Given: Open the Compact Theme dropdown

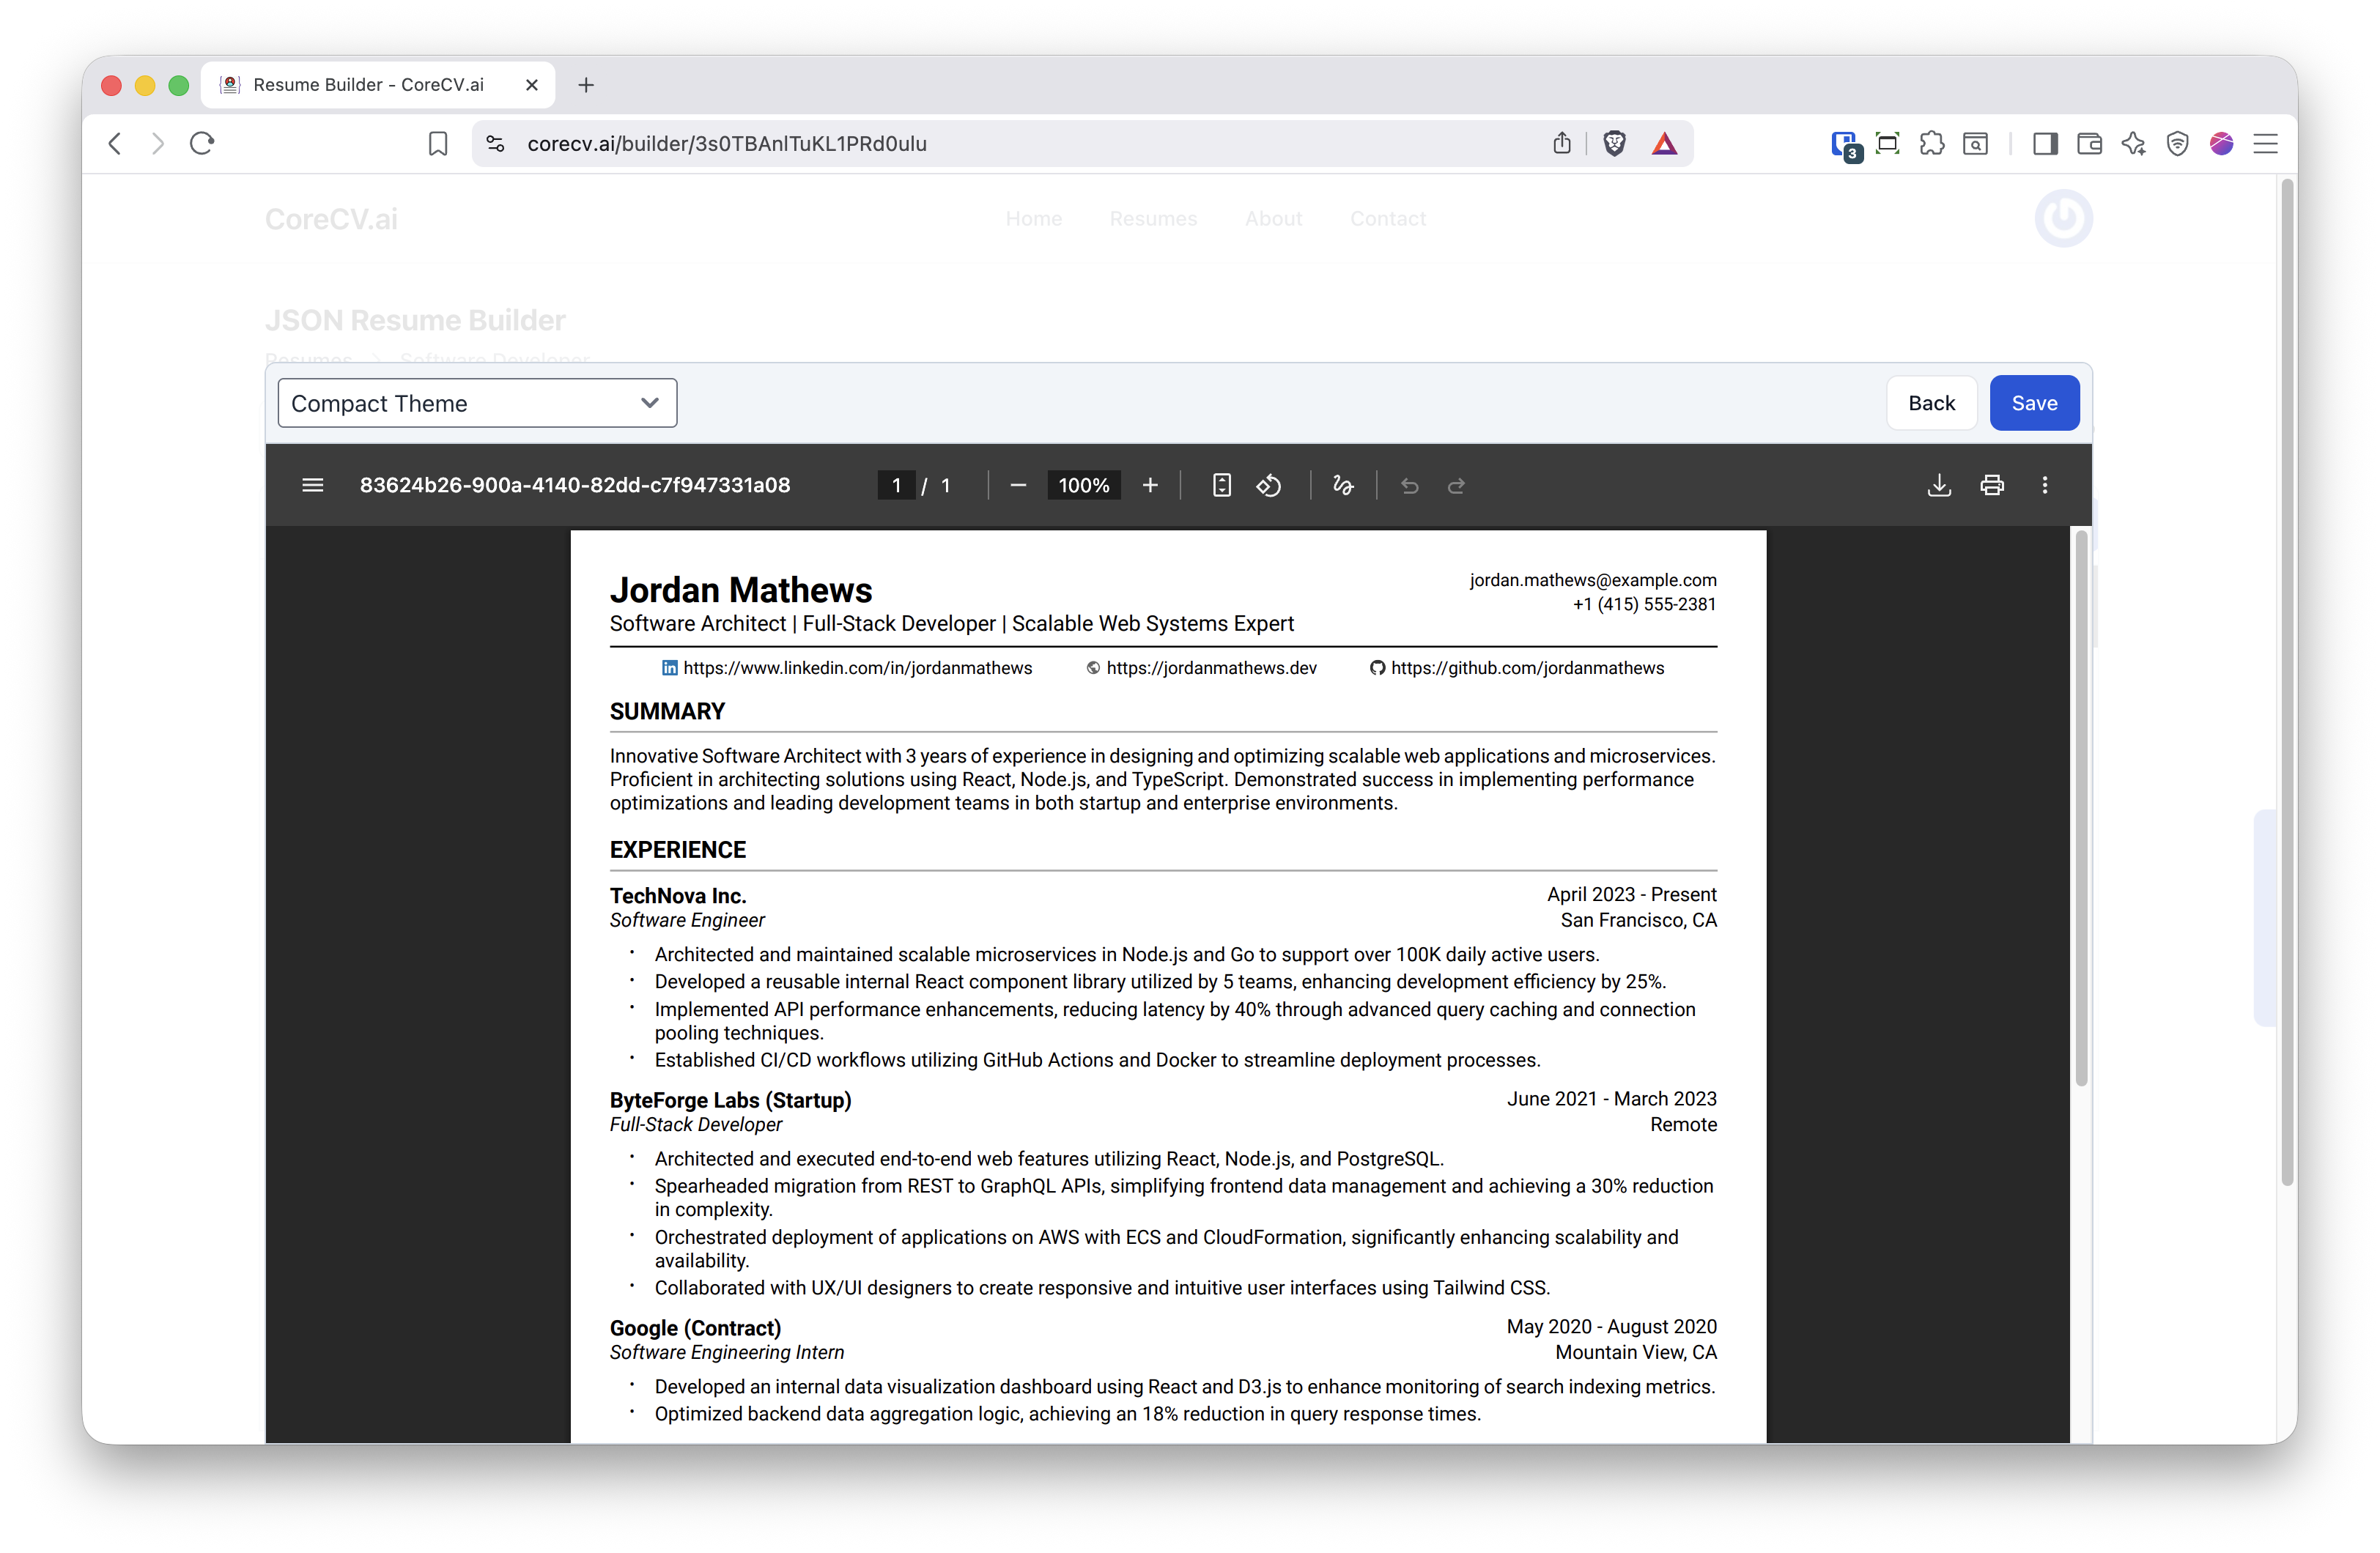Looking at the screenshot, I should pos(476,402).
